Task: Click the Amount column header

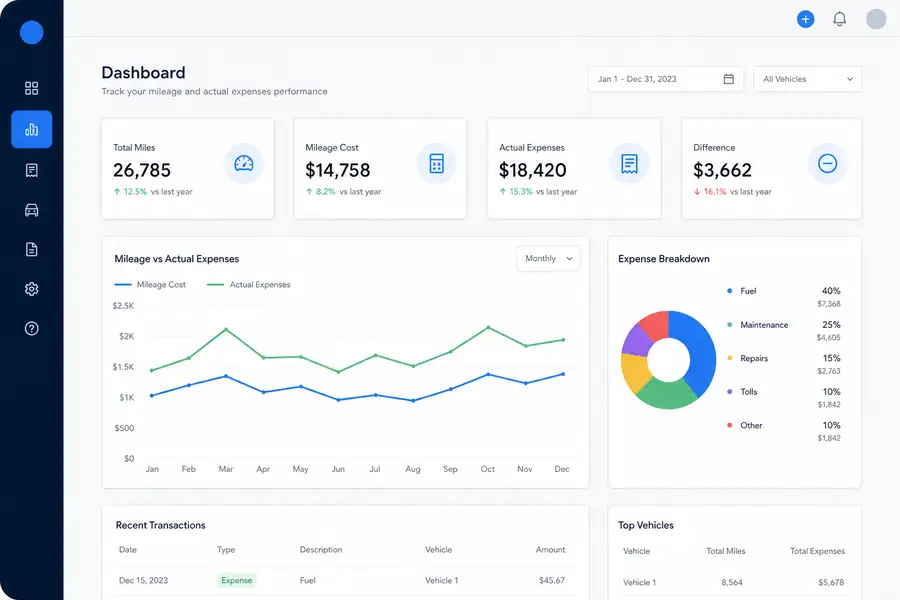Action: 550,549
